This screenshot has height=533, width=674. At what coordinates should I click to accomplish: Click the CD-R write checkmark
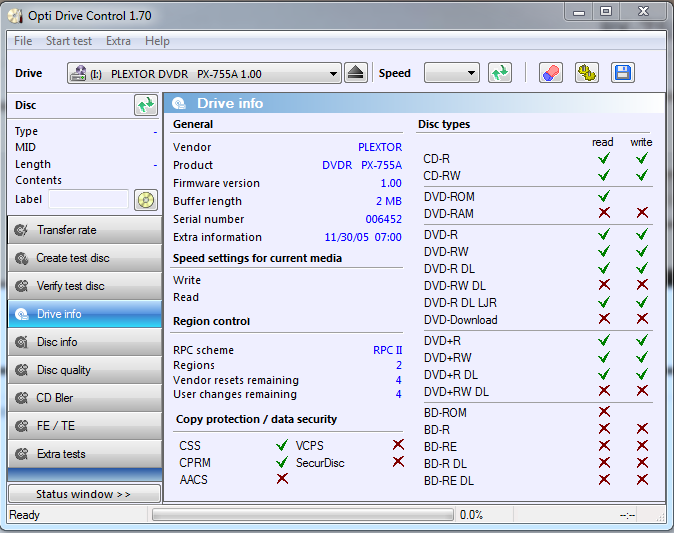click(x=642, y=158)
